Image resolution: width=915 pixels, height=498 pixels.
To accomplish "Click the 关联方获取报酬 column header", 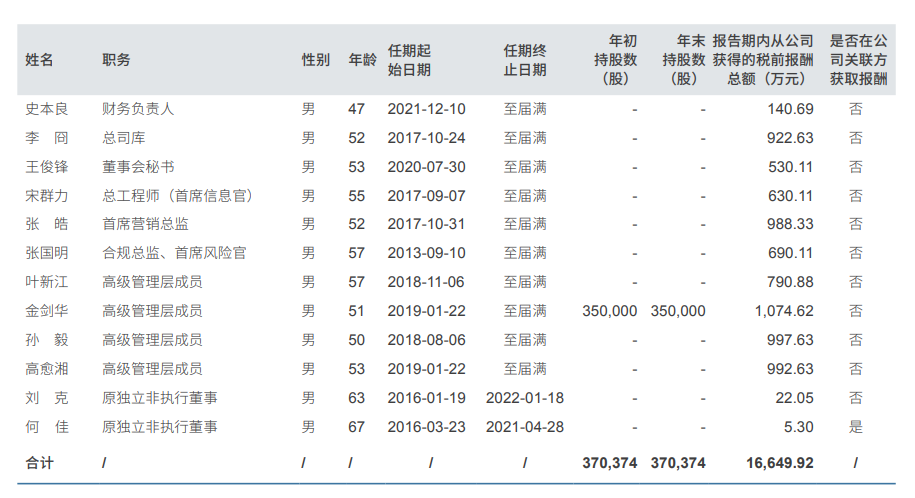I will pos(859,60).
